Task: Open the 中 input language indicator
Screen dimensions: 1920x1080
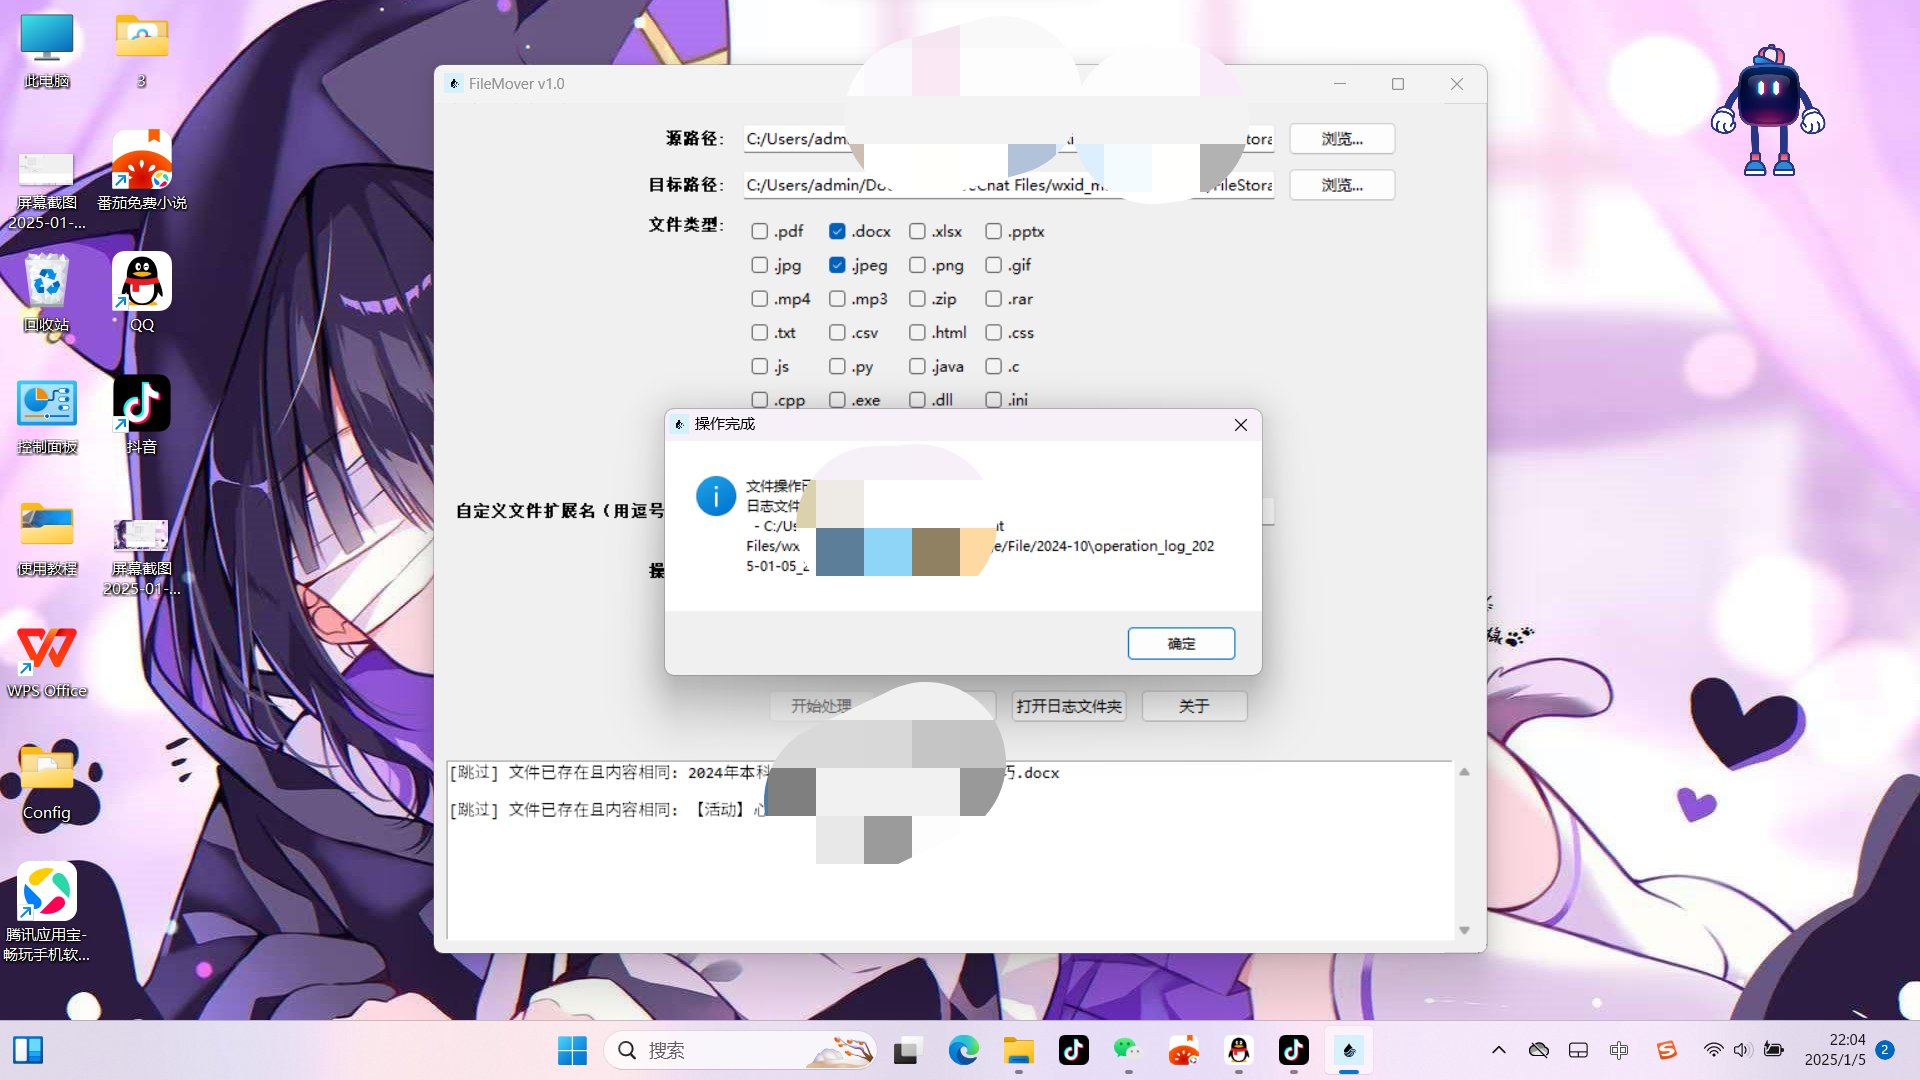Action: point(1619,1050)
